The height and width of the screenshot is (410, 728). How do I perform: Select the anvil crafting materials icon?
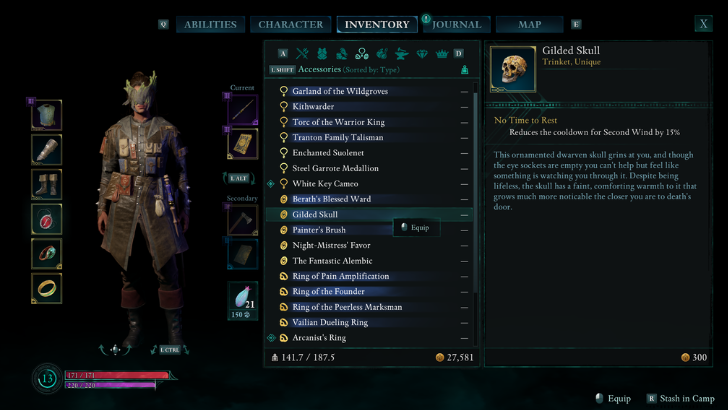(x=402, y=54)
